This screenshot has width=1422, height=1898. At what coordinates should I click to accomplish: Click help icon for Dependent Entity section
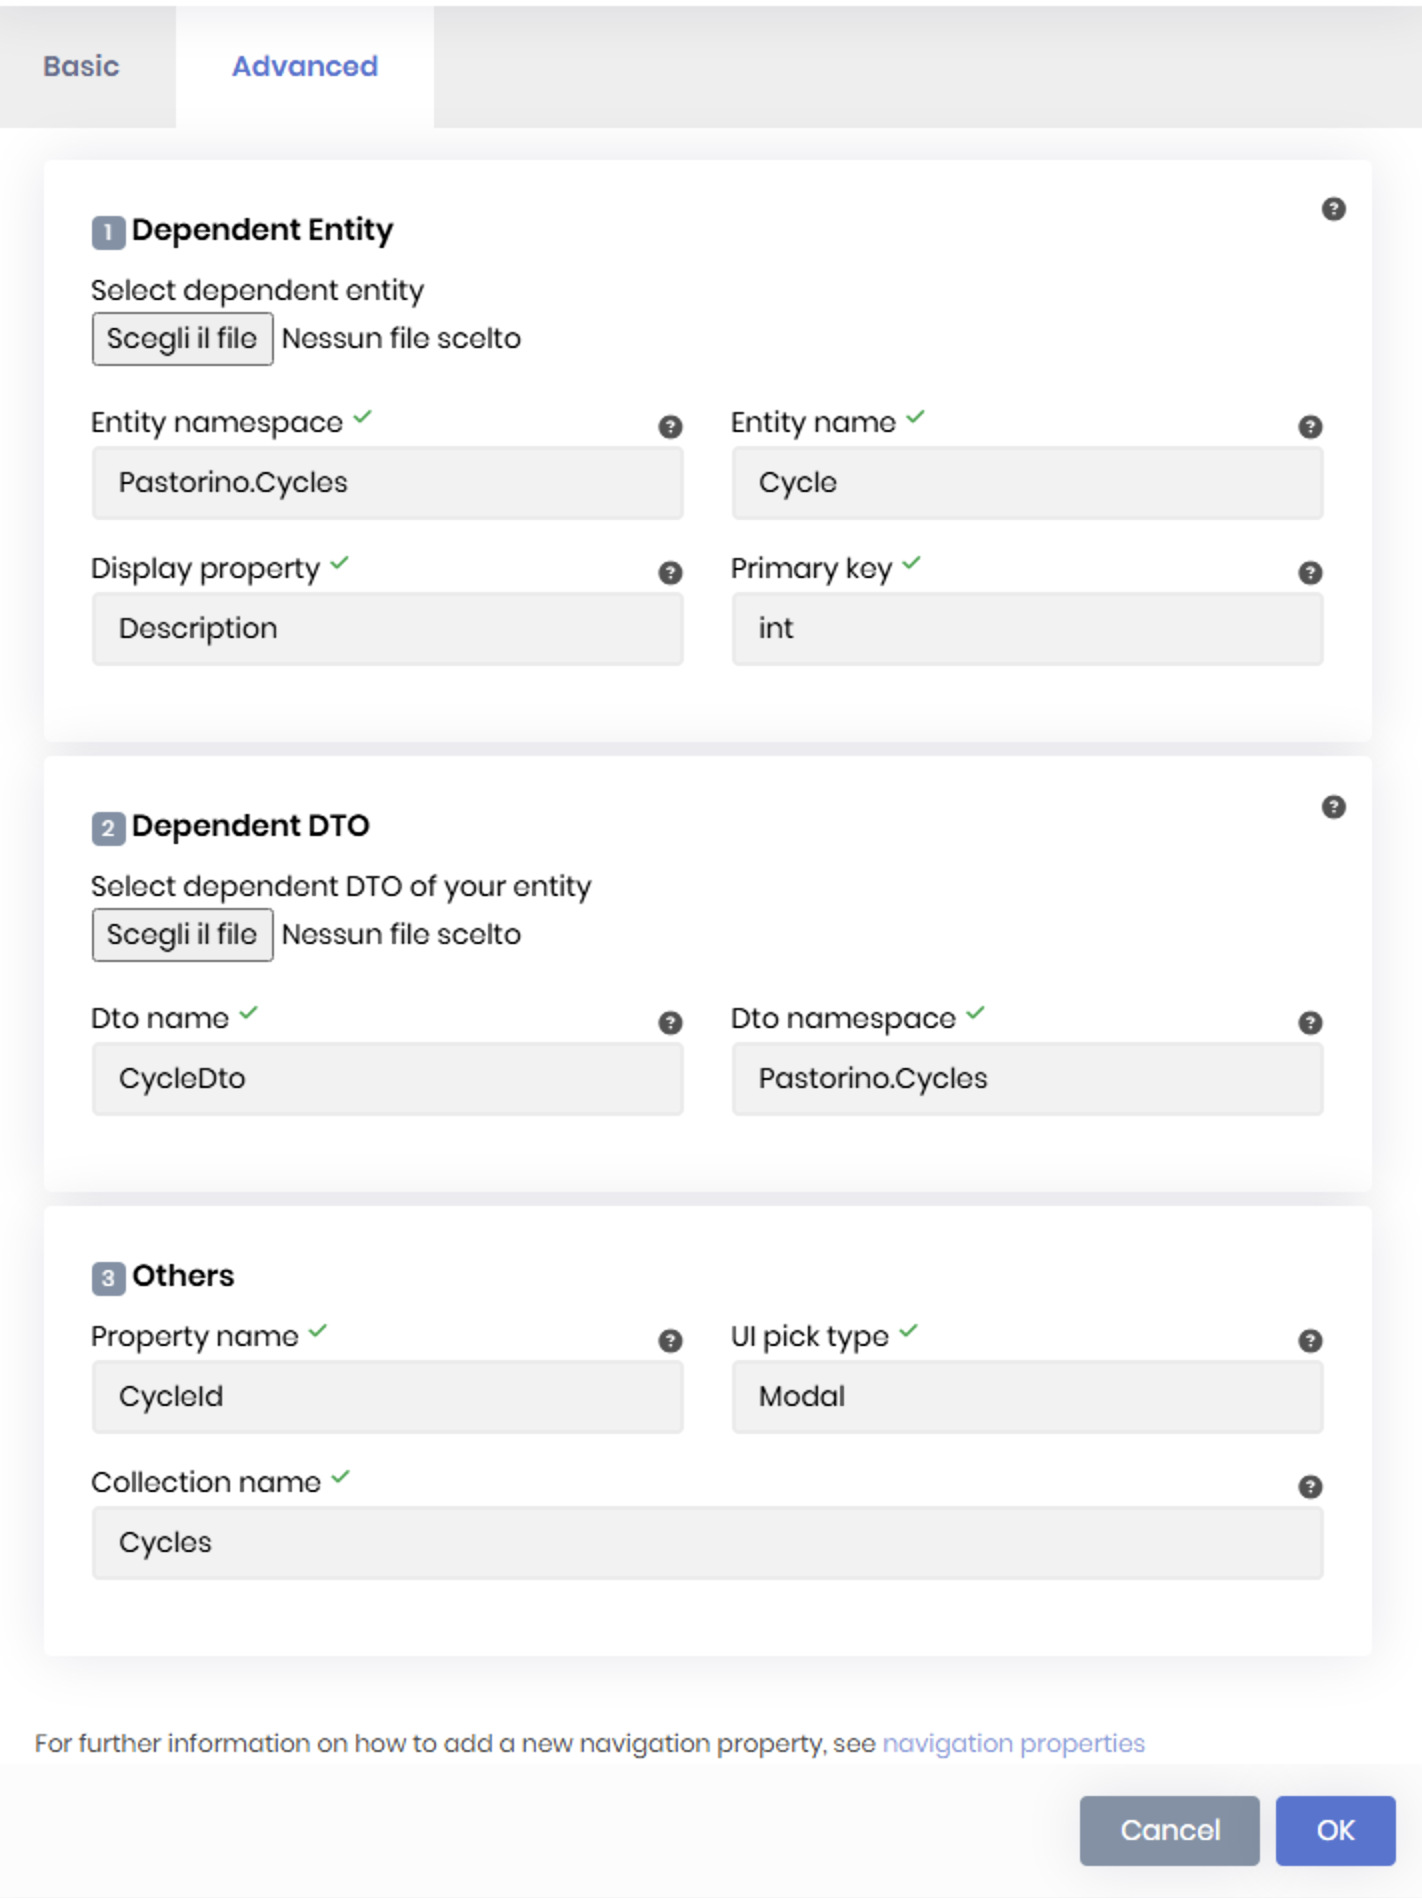click(x=1333, y=209)
